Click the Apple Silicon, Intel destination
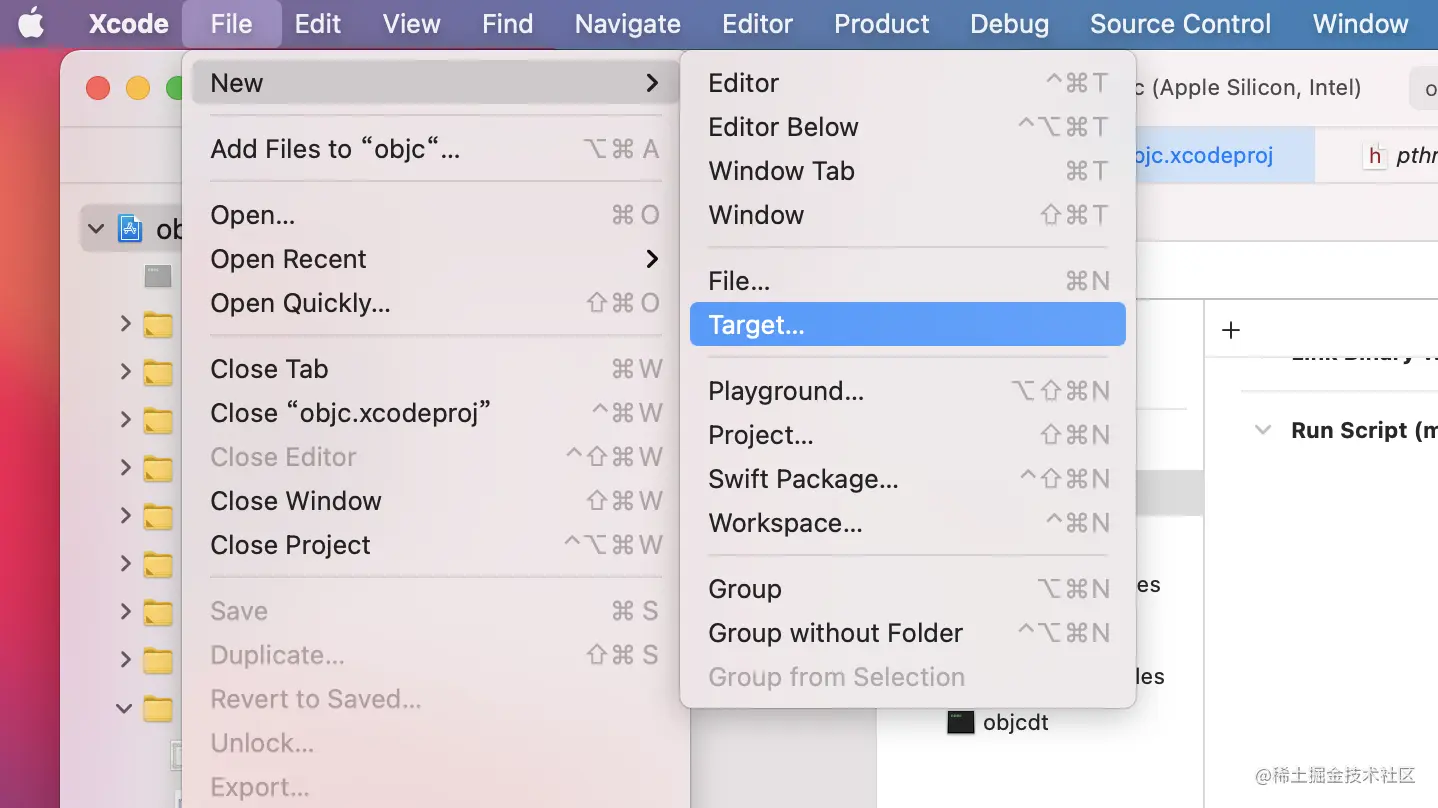Screen dimensions: 1438x808 coord(1246,88)
